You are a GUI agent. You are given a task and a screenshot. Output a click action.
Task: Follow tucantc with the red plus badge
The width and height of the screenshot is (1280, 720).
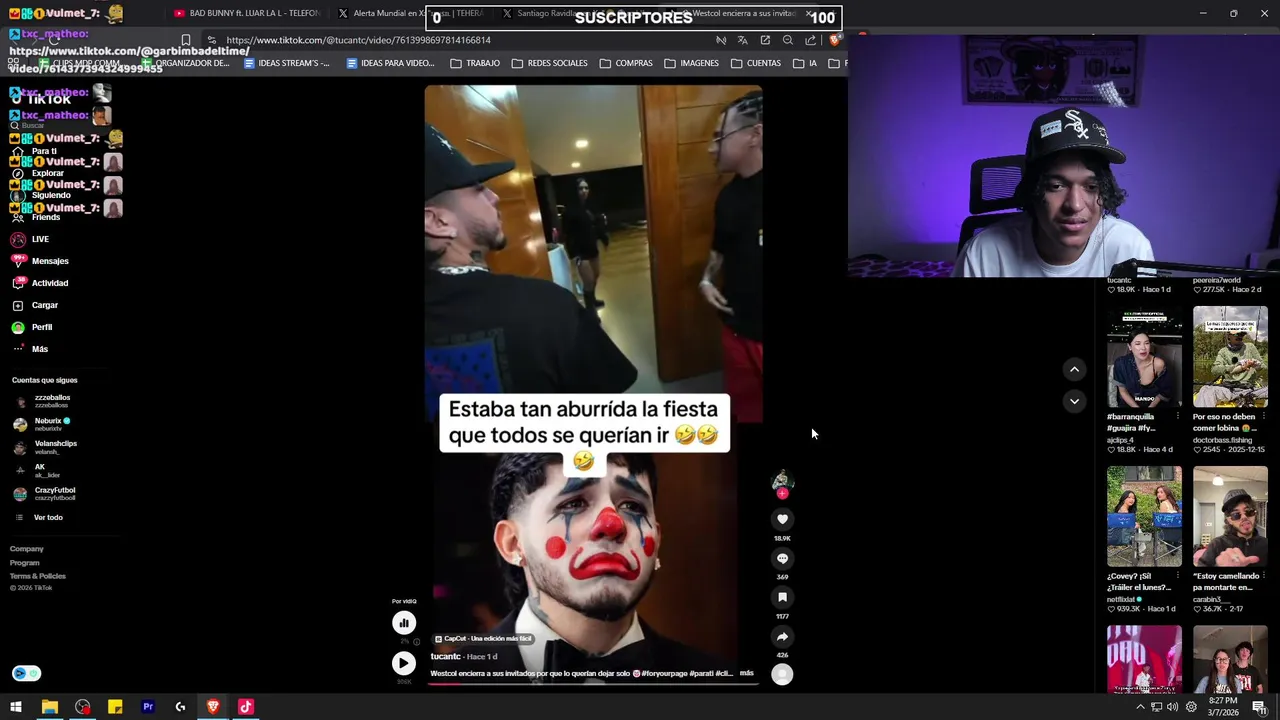[x=783, y=493]
